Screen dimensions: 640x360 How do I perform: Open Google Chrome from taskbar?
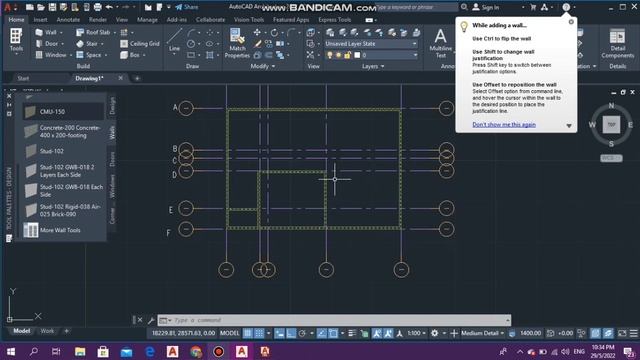click(x=196, y=351)
